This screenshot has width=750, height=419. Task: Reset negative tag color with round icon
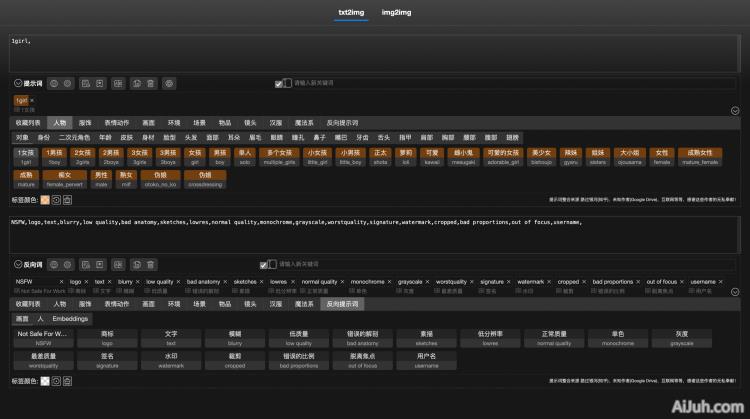56,381
